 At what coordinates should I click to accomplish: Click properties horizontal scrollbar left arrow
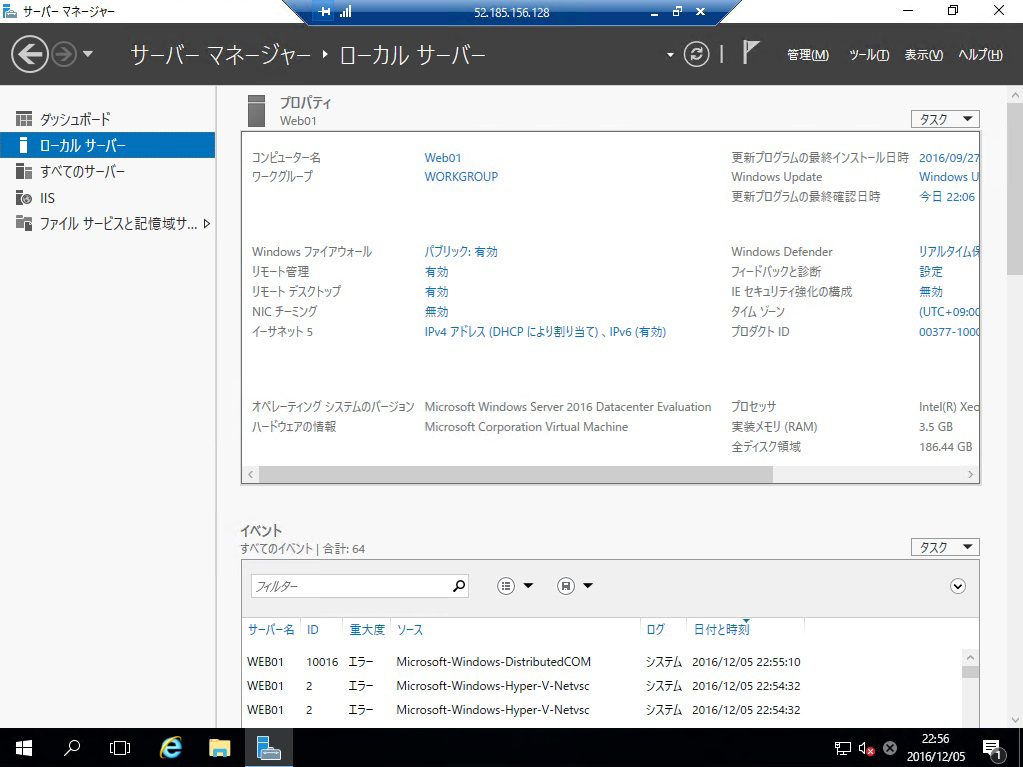tap(251, 474)
